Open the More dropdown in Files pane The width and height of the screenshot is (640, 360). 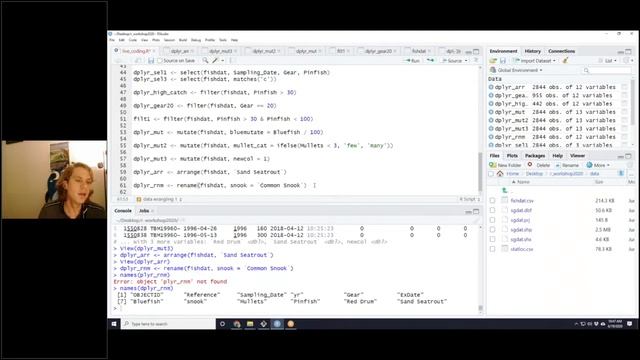[598, 165]
